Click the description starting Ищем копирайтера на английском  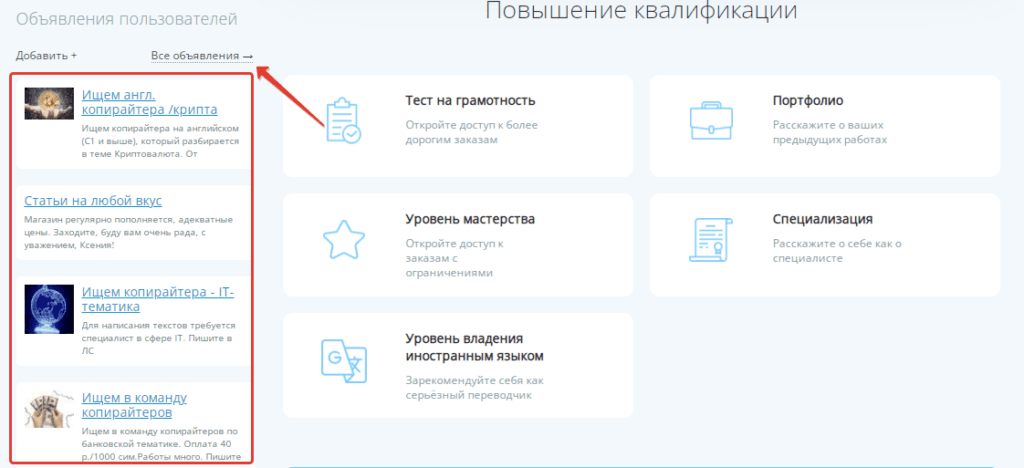[x=161, y=141]
